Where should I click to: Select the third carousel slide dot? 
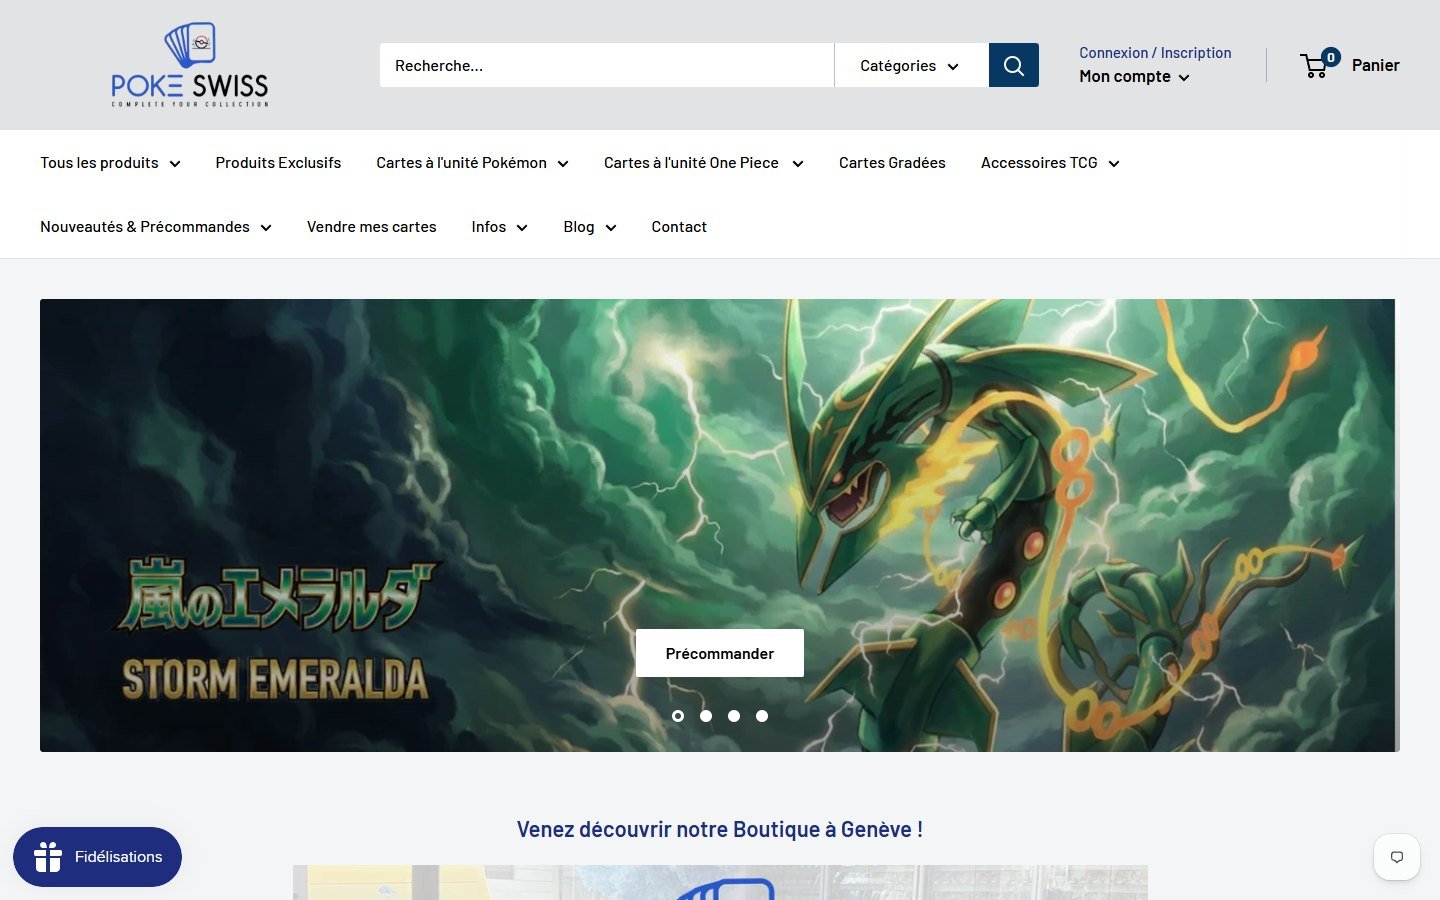pyautogui.click(x=734, y=716)
